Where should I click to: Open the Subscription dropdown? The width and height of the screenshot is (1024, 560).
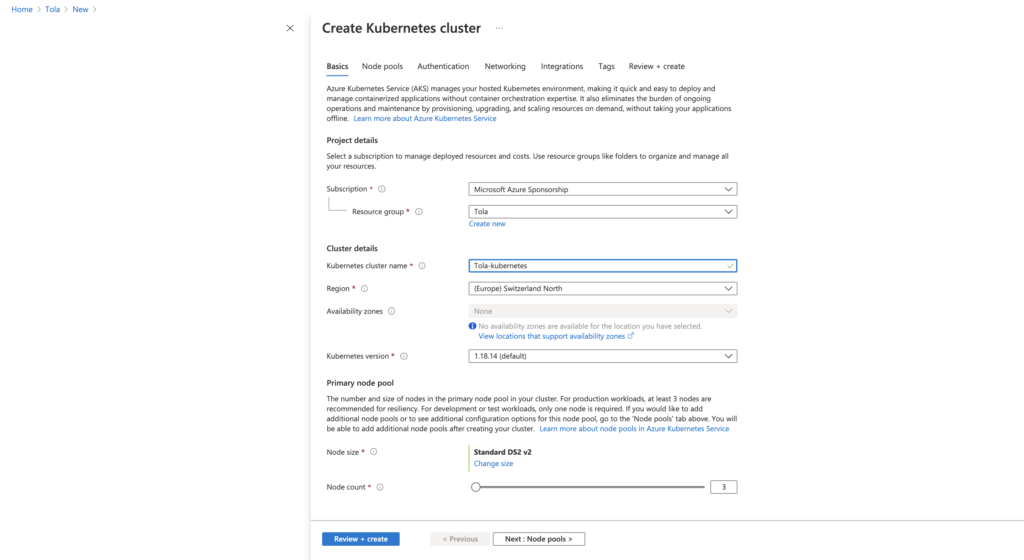pos(602,189)
